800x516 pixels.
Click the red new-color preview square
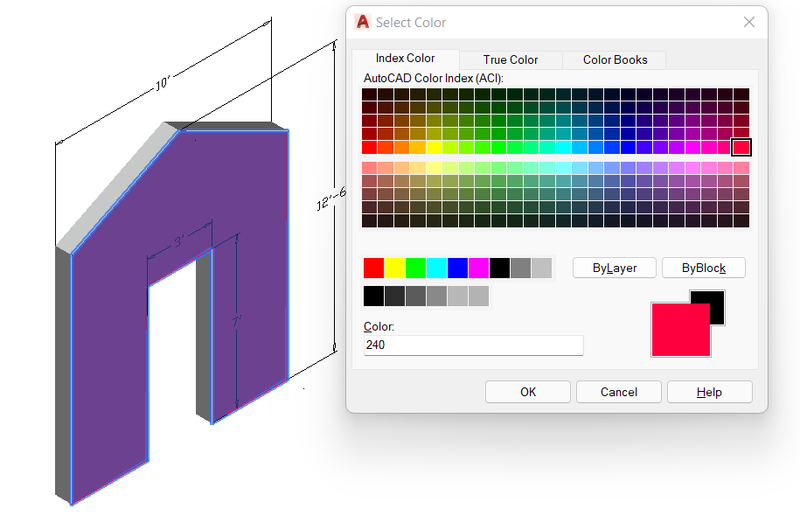click(x=681, y=330)
